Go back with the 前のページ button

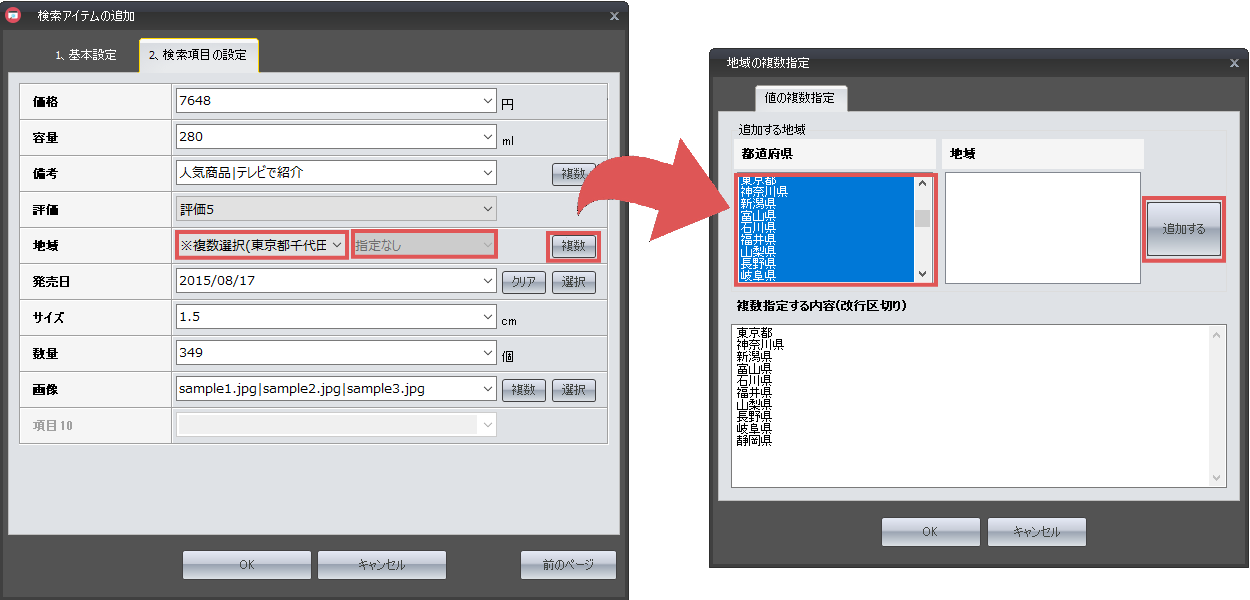click(x=568, y=565)
